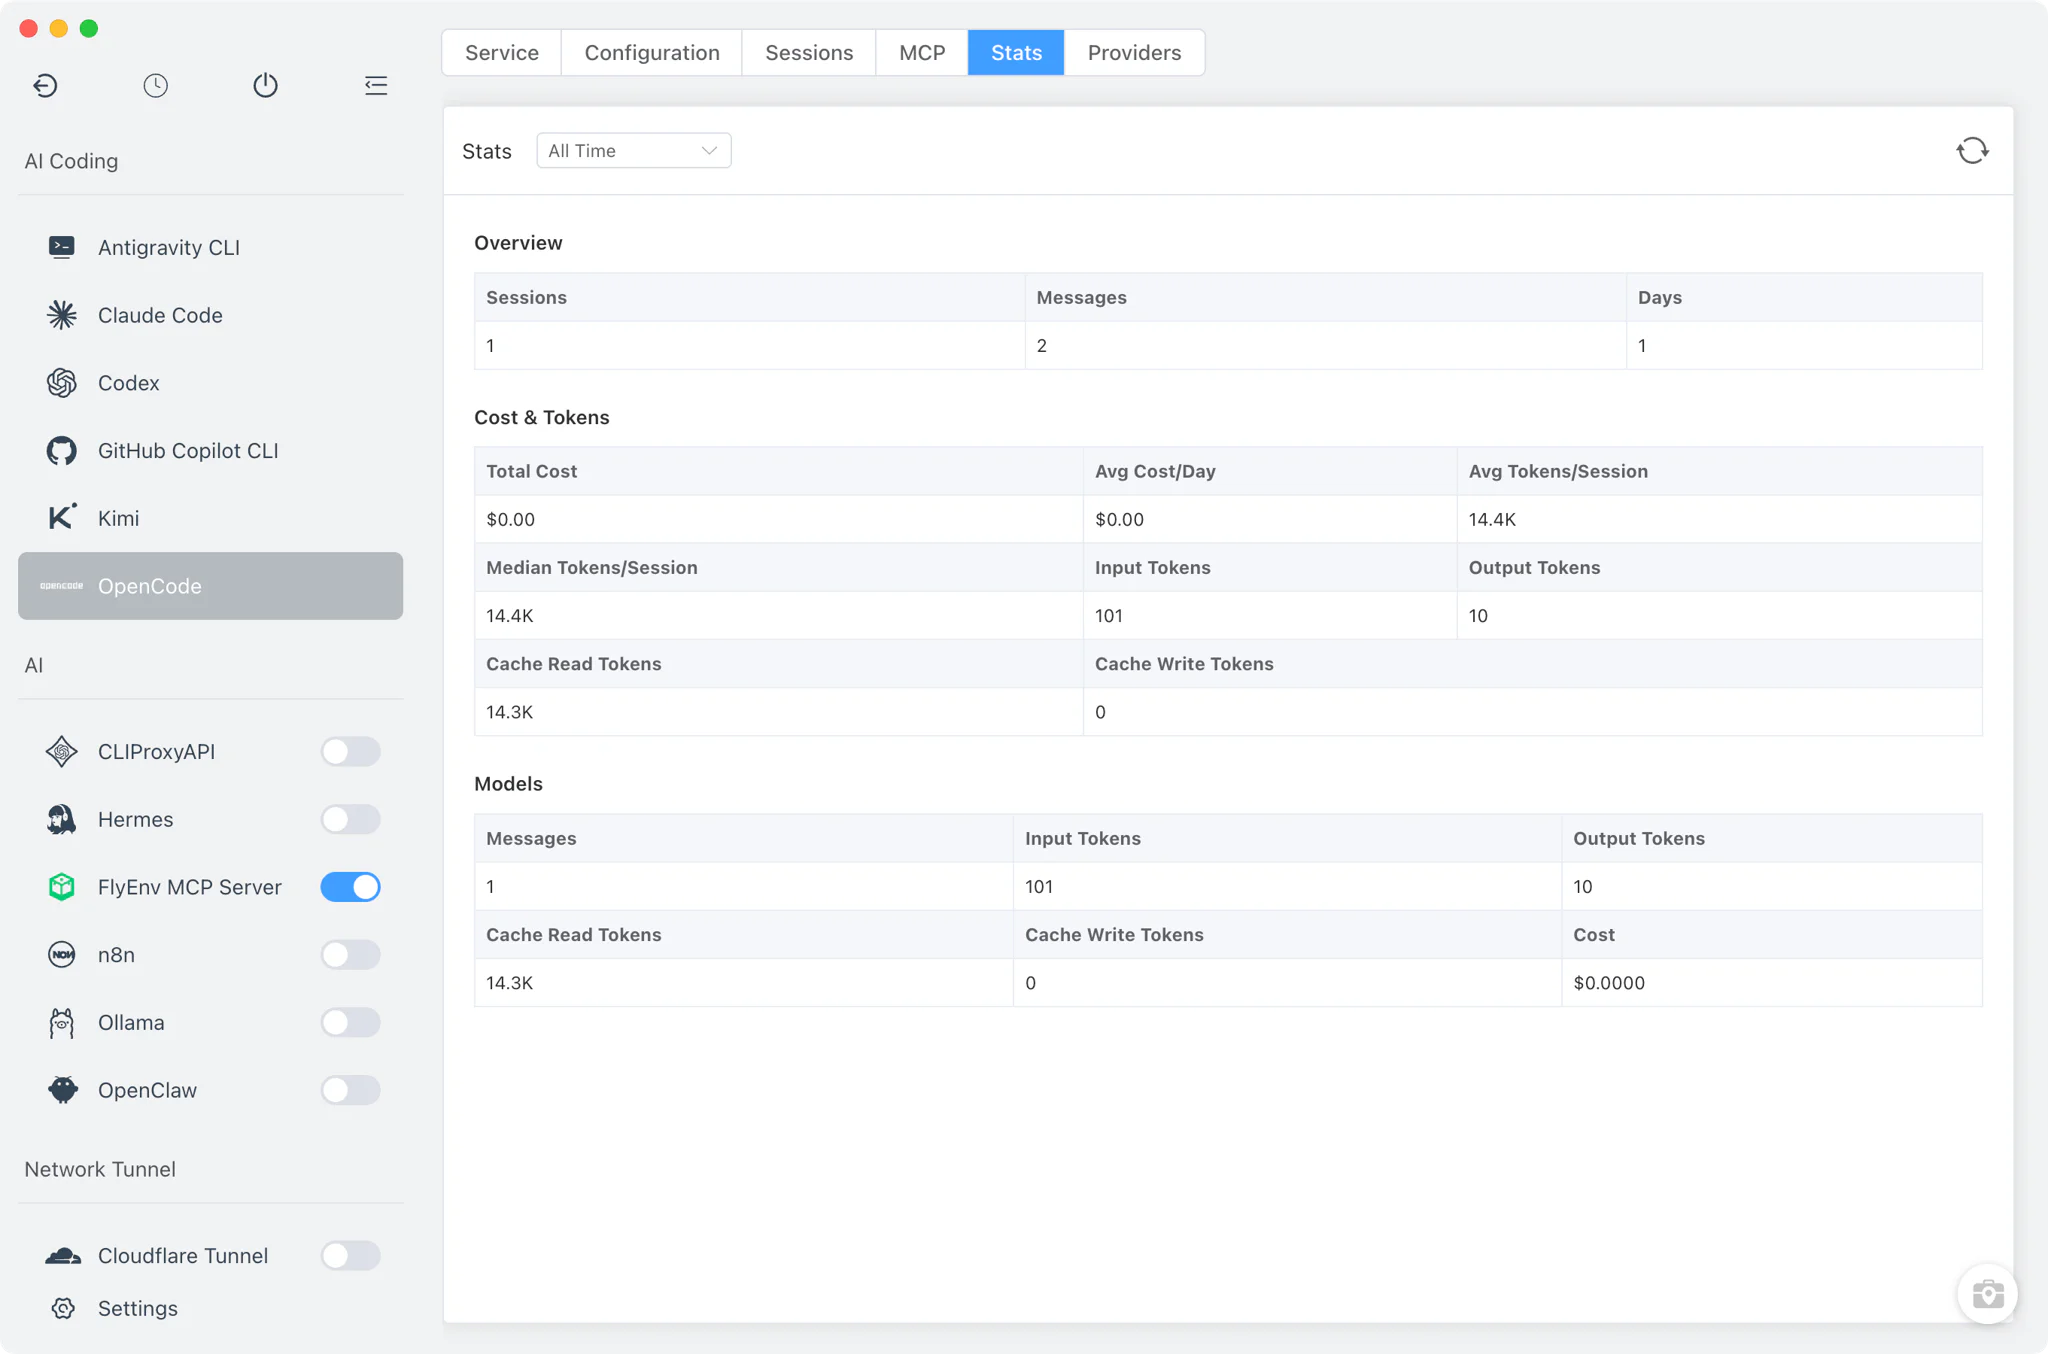This screenshot has height=1354, width=2048.
Task: Open the Configuration tab
Action: [x=652, y=53]
